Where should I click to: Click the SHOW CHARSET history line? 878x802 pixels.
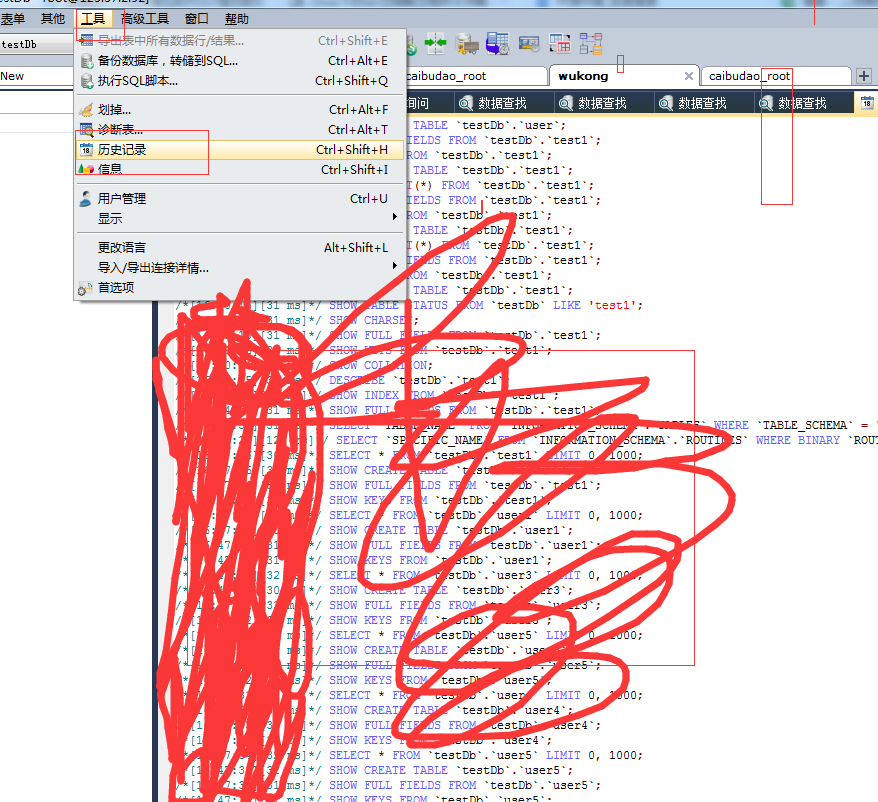[374, 320]
